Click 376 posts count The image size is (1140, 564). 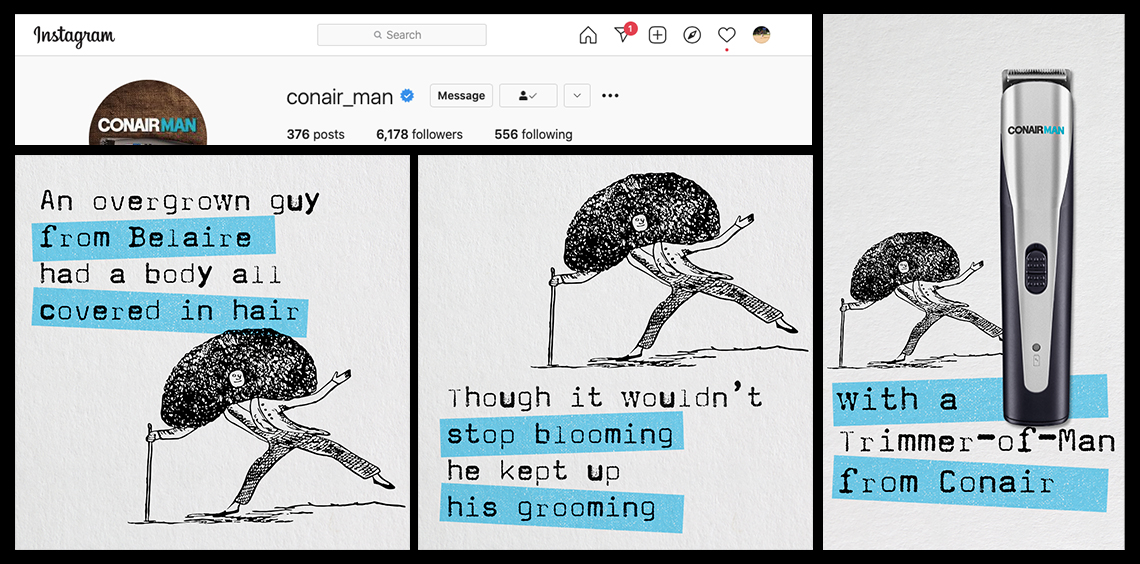[316, 134]
